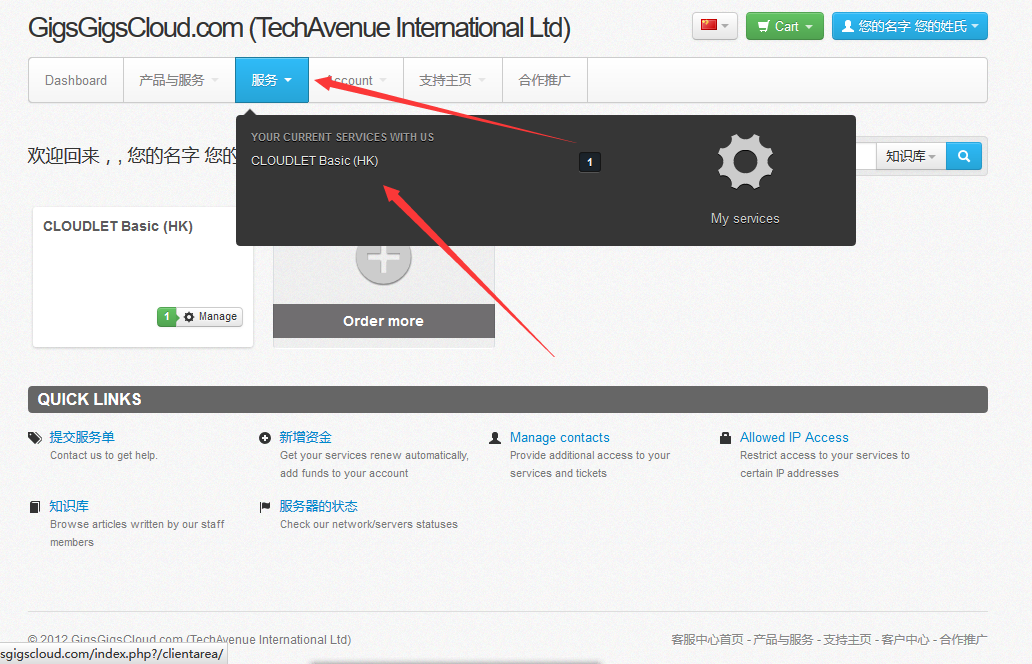The image size is (1032, 664).
Task: Click the tag icon beside 提交服务单
Action: click(x=35, y=438)
